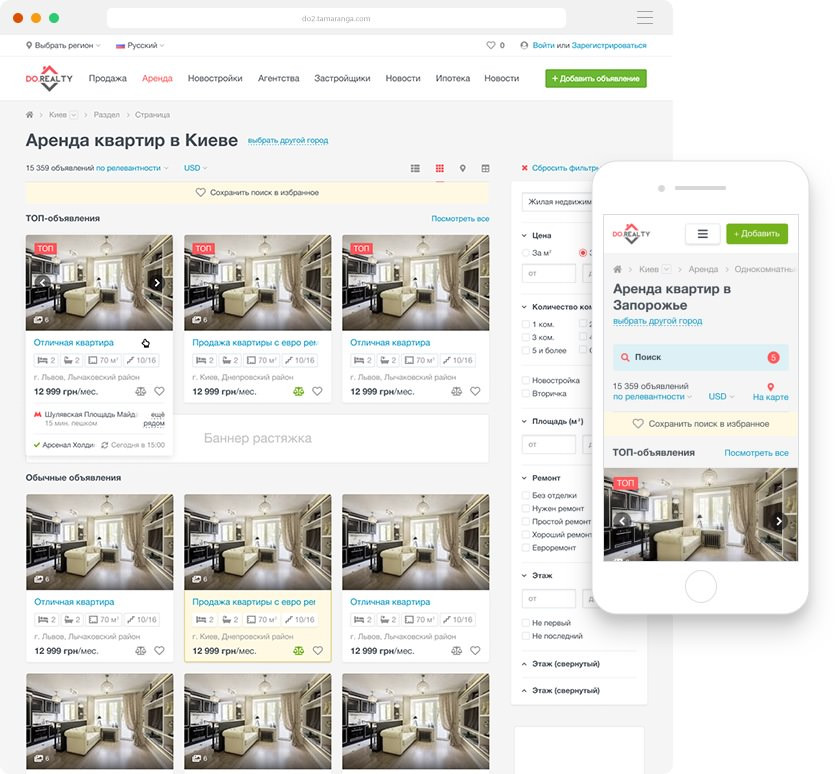
Task: Open the 'Аренда' menu item
Action: pyautogui.click(x=157, y=78)
